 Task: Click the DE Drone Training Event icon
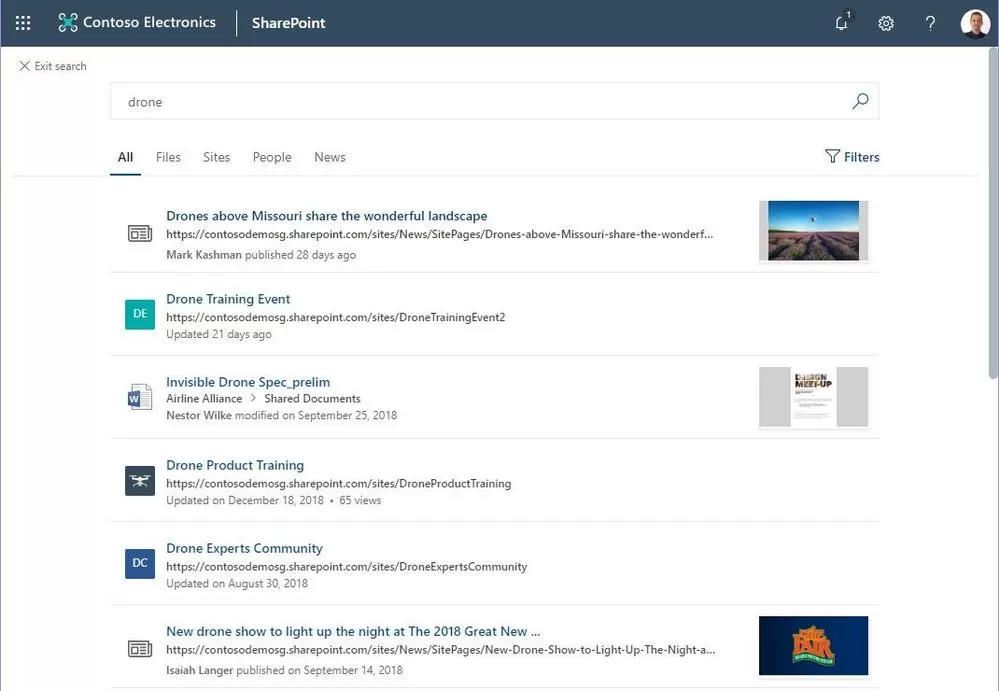140,314
